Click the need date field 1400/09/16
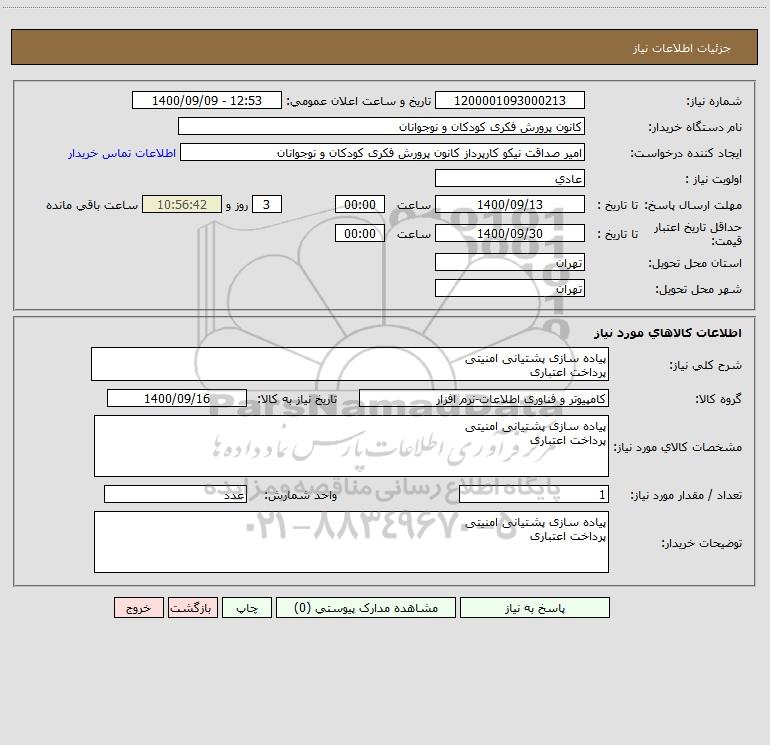 pos(177,398)
